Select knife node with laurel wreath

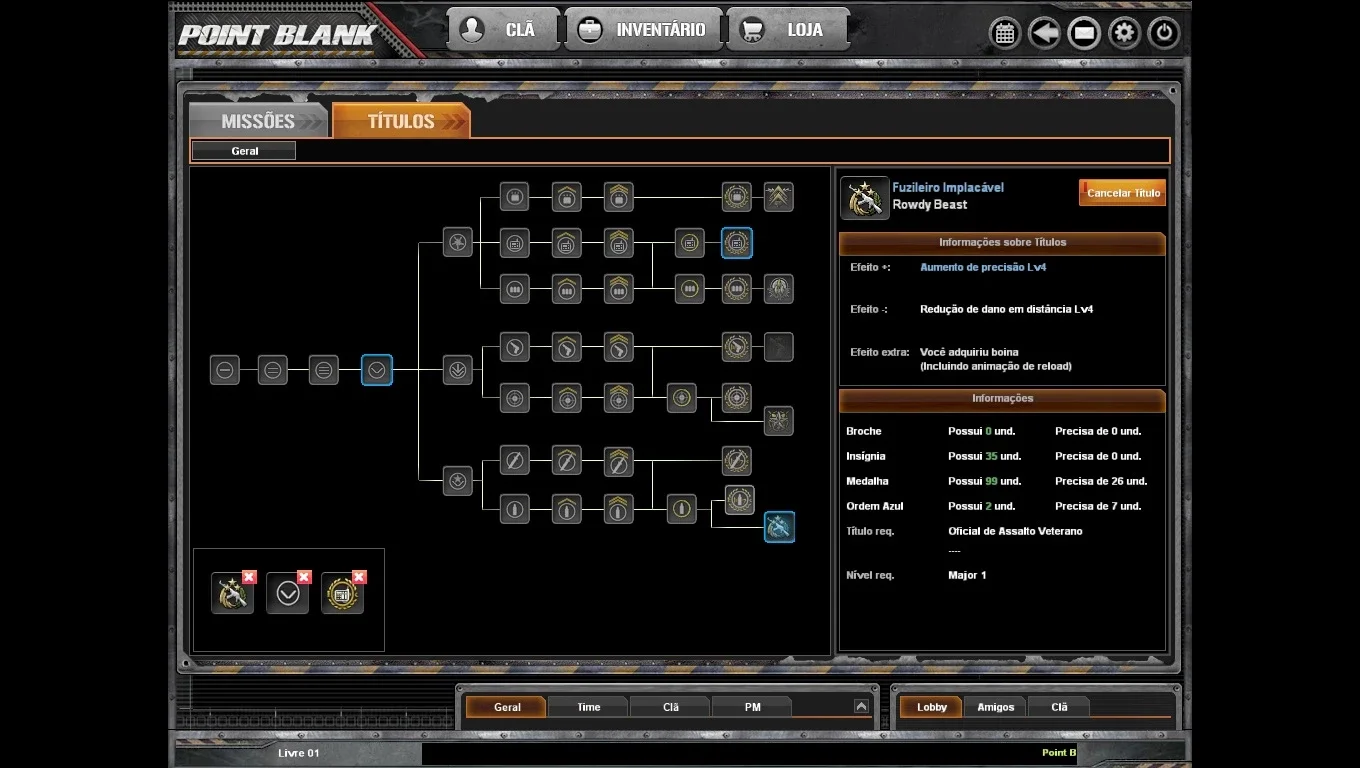tap(737, 461)
